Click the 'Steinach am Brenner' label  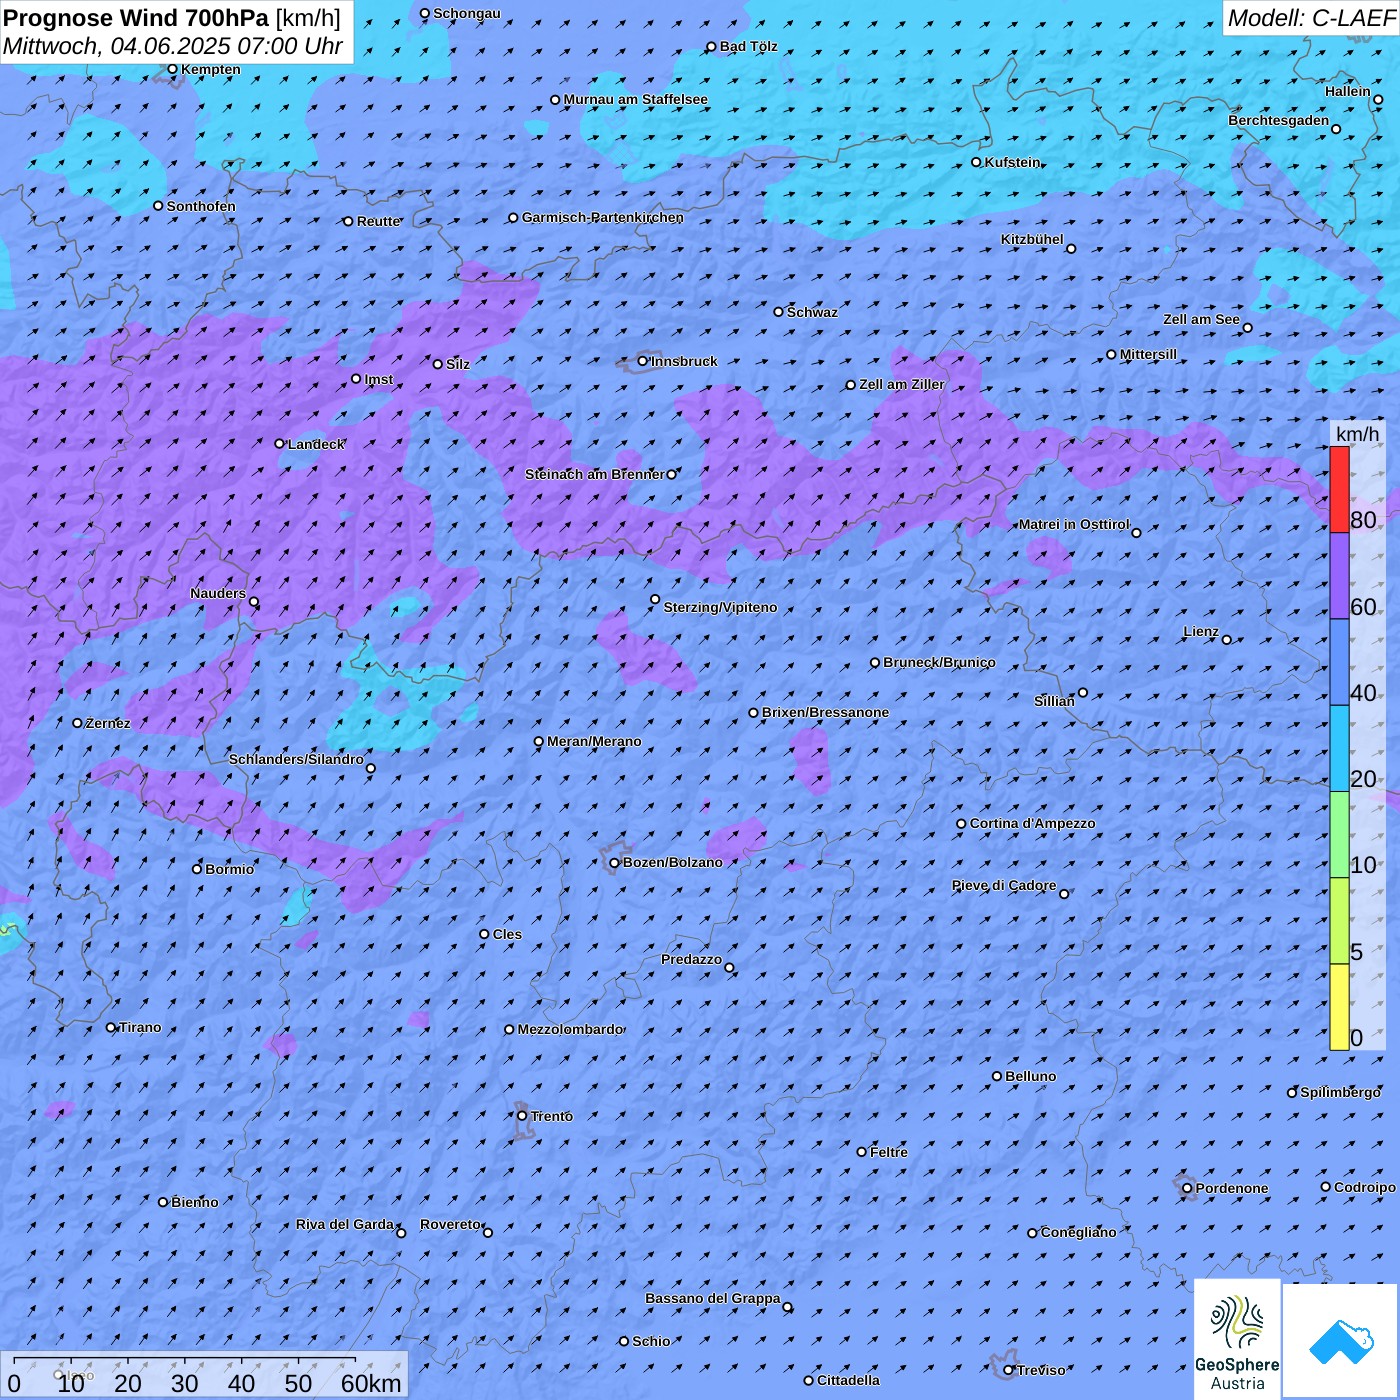click(595, 474)
